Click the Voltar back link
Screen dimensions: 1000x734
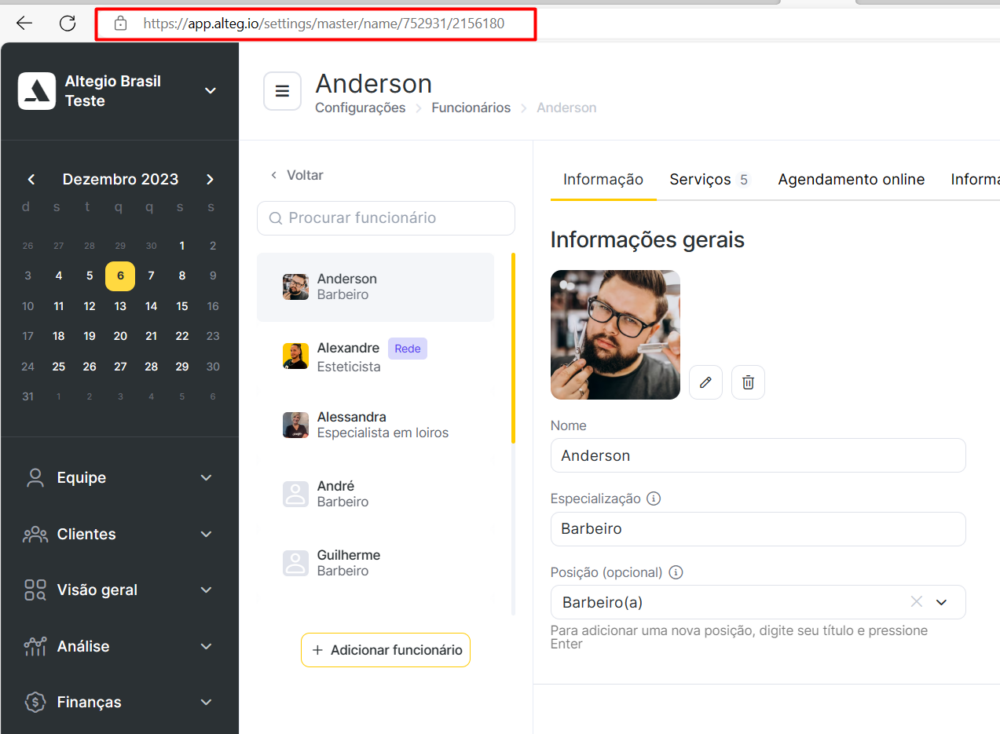click(297, 175)
